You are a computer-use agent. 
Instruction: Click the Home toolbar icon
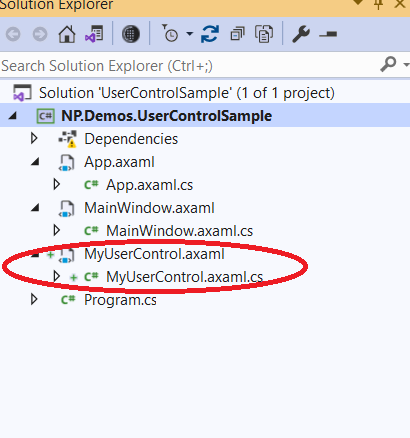67,34
